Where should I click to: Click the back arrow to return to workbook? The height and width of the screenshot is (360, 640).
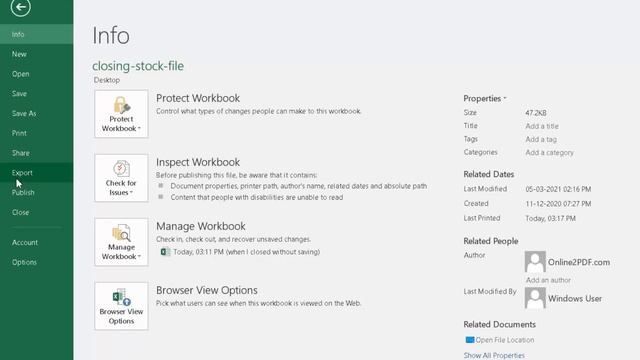(20, 7)
